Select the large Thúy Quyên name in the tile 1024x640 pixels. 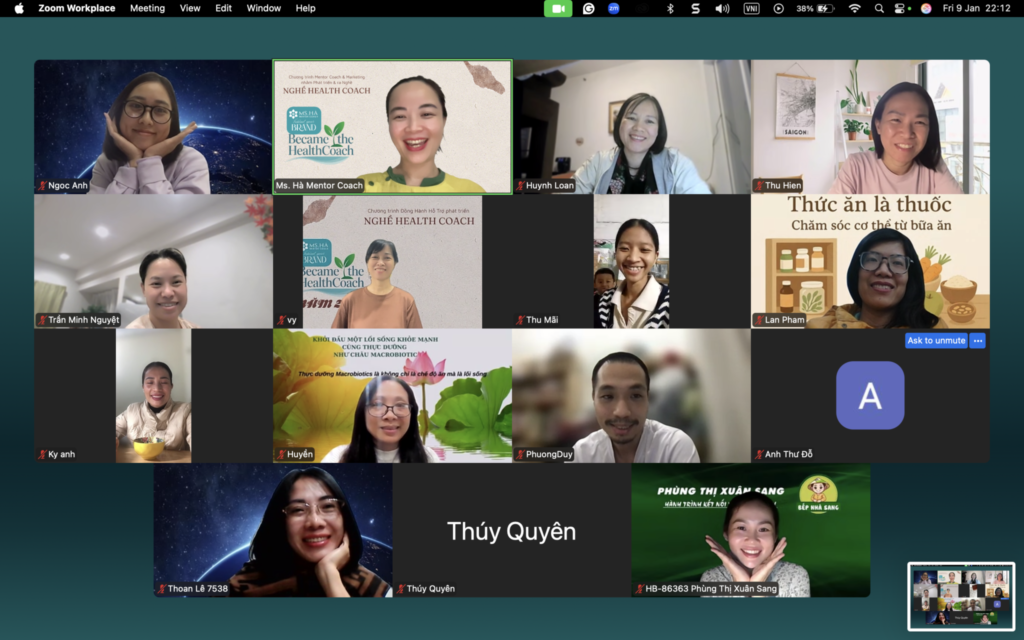click(x=511, y=531)
